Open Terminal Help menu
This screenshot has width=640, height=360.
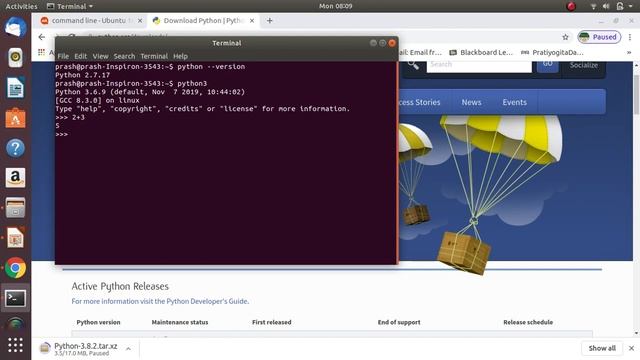click(180, 56)
